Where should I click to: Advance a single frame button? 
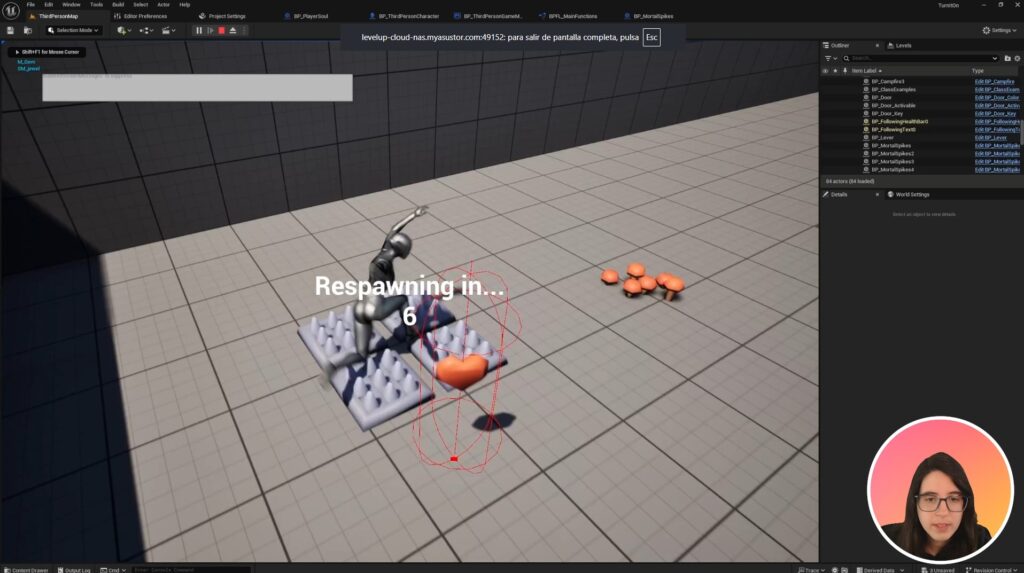[x=210, y=30]
